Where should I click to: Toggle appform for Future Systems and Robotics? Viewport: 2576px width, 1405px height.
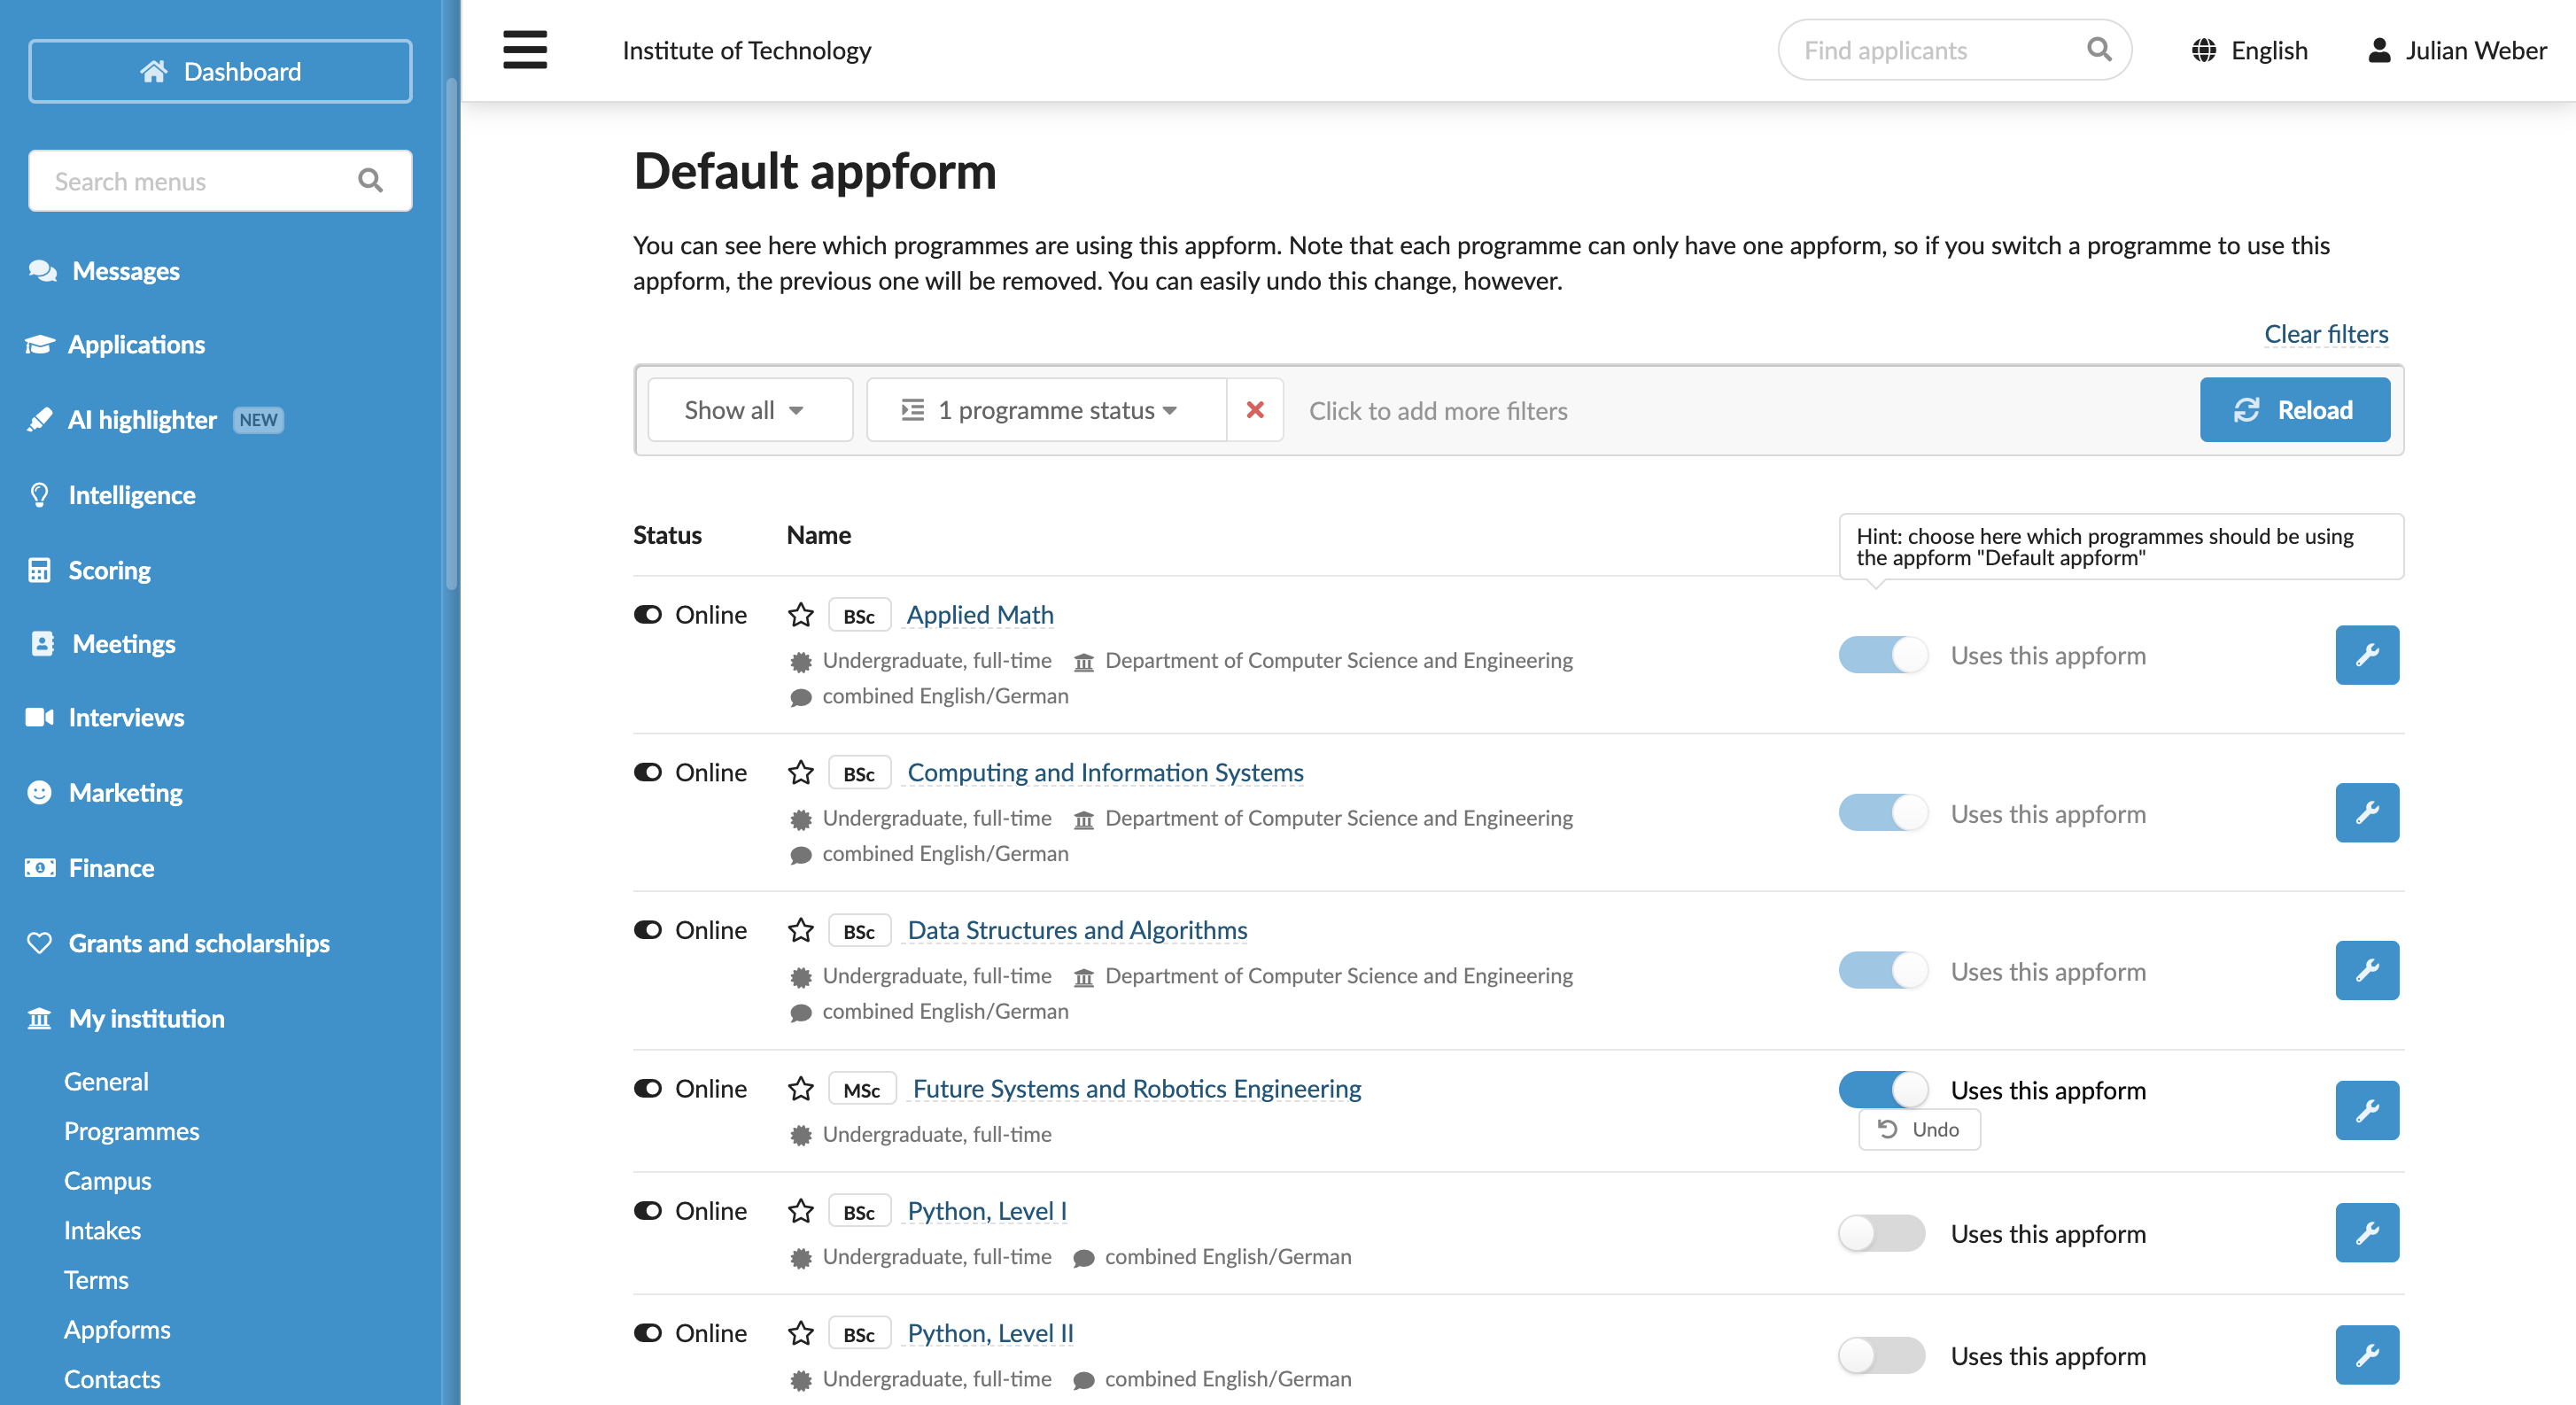(x=1882, y=1090)
